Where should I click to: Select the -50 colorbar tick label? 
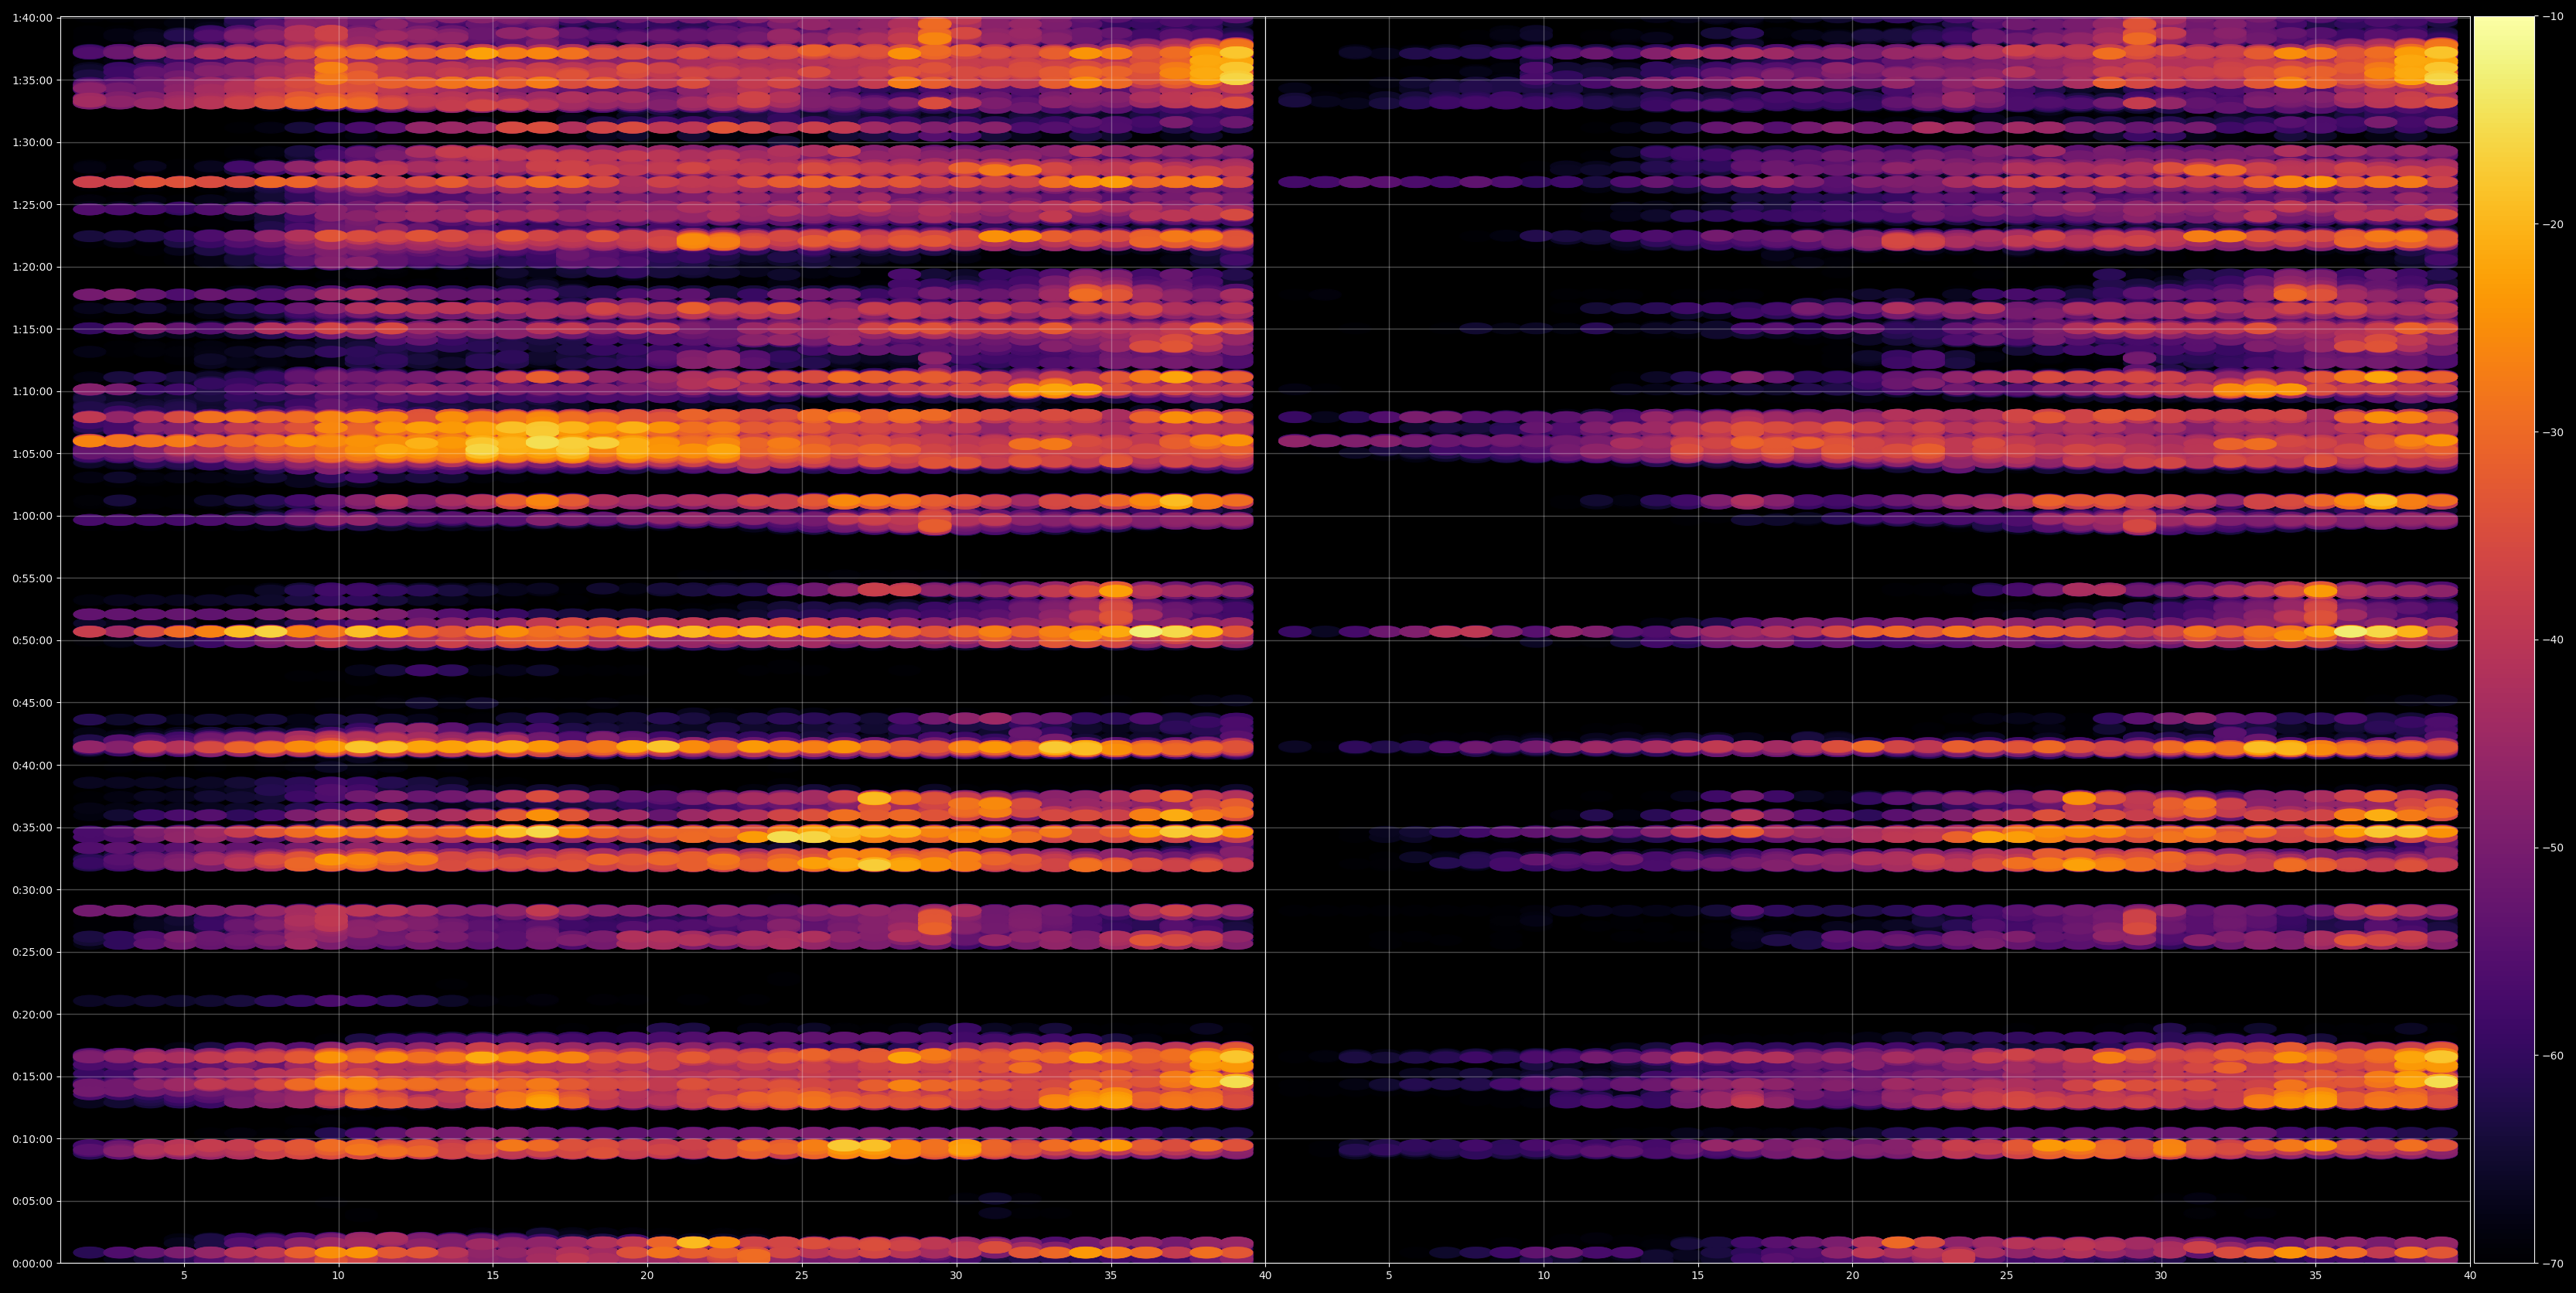2553,848
